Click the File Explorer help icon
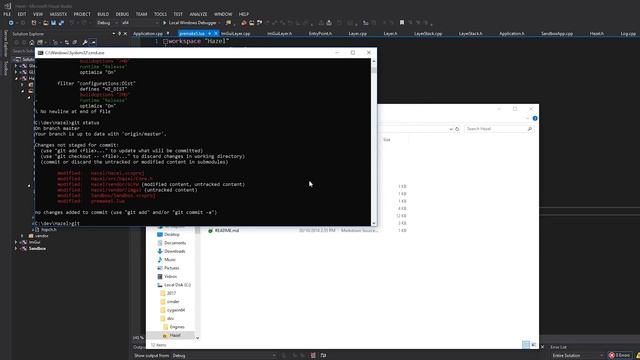This screenshot has width=640, height=360. coord(535,118)
